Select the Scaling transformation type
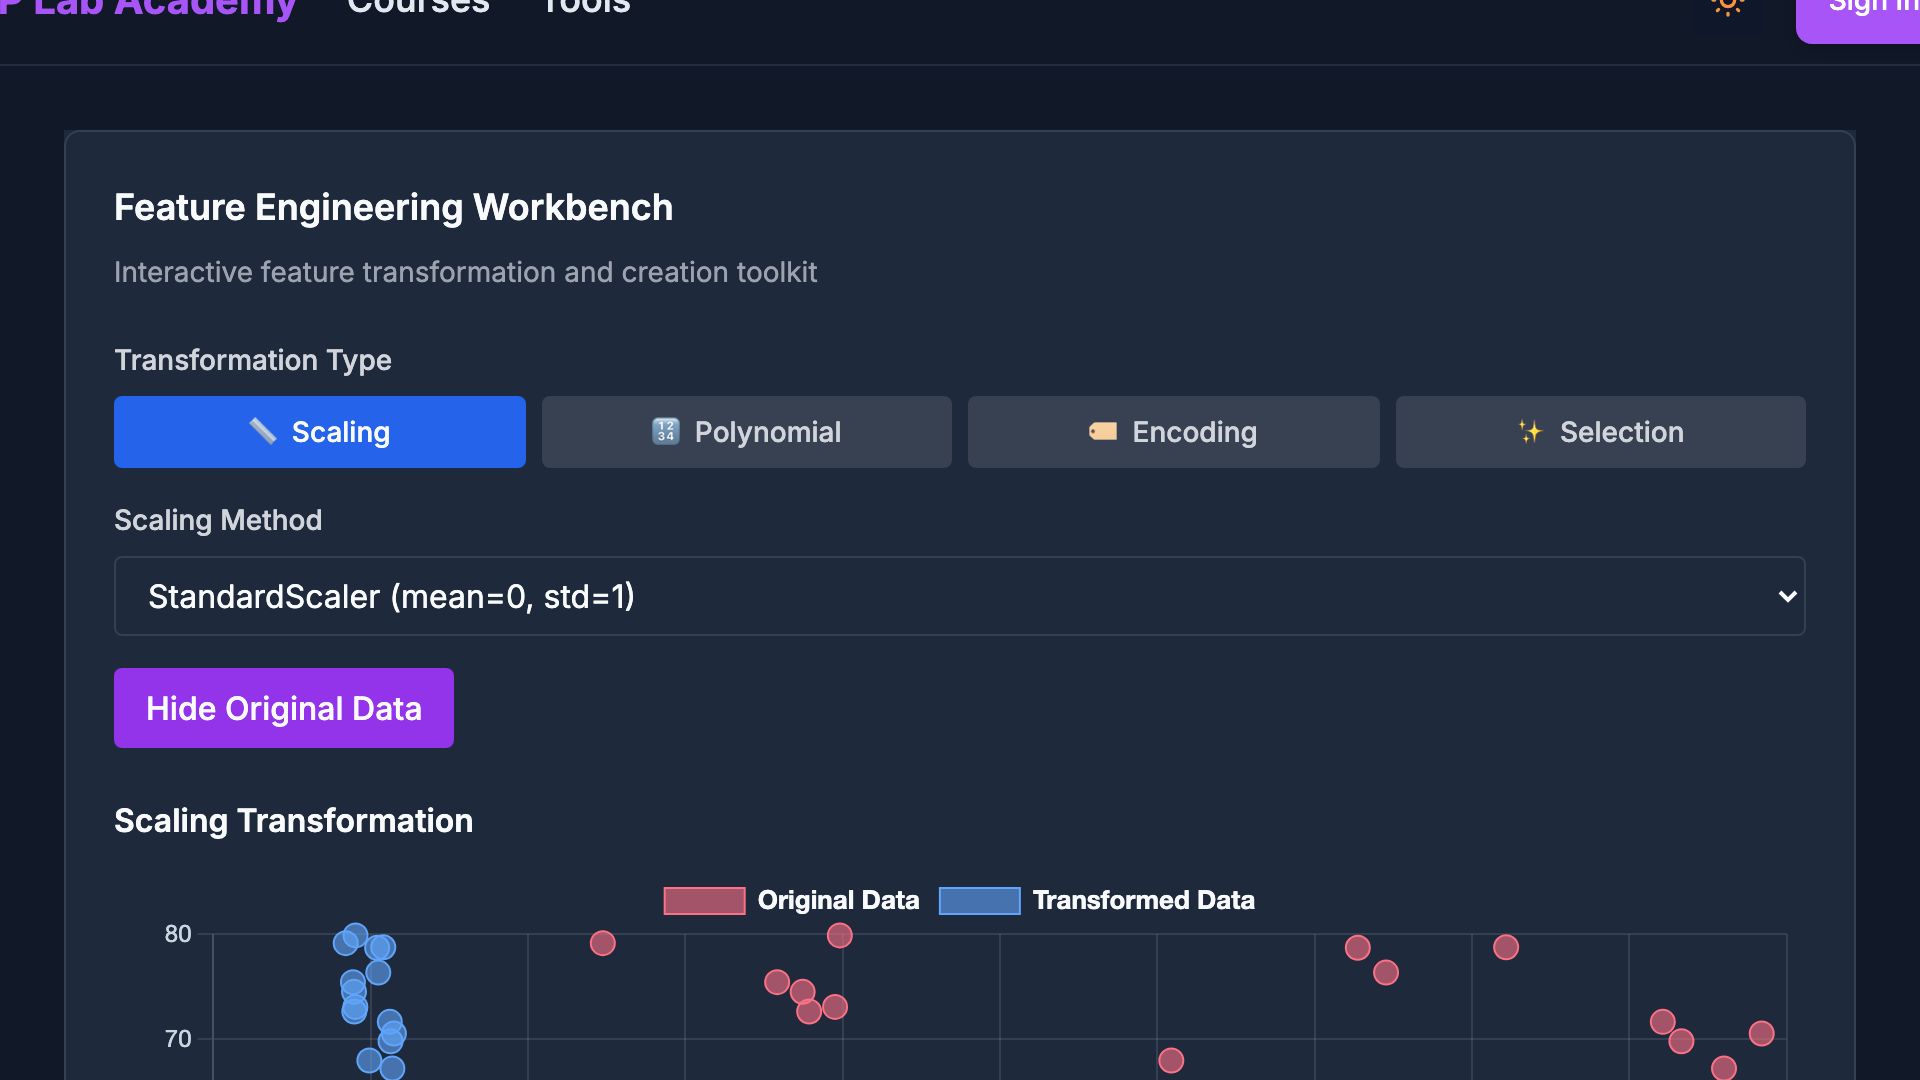1920x1080 pixels. [320, 432]
